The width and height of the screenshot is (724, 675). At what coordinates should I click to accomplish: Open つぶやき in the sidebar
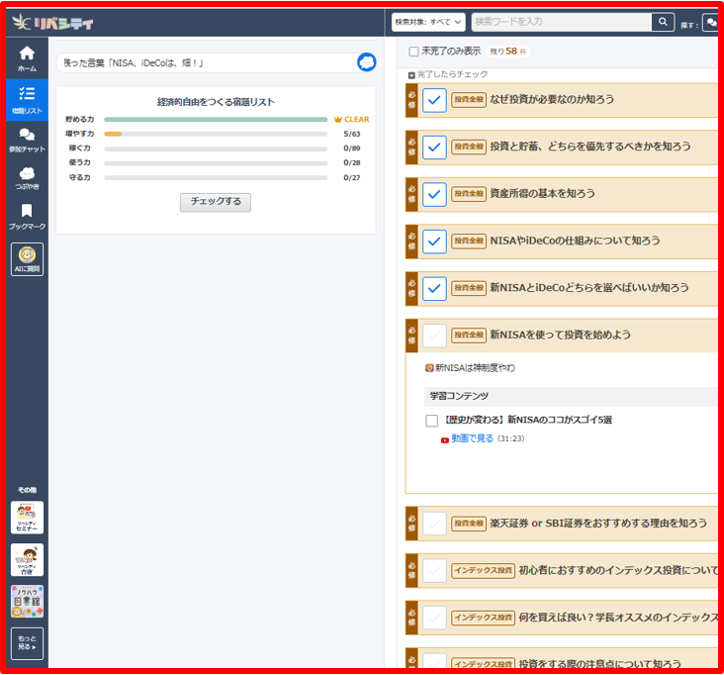point(27,178)
